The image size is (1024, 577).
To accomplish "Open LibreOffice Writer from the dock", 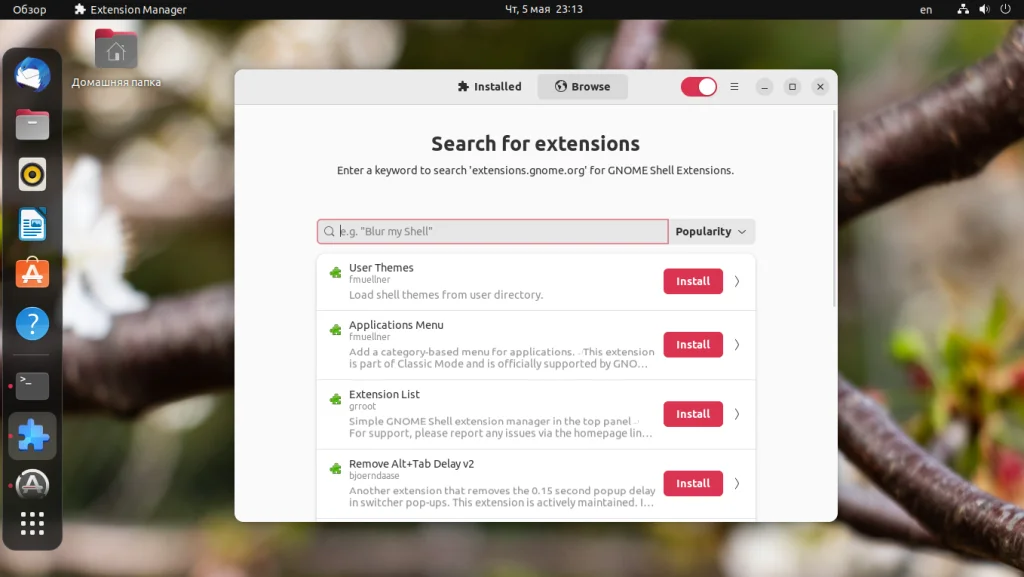I will tap(32, 224).
